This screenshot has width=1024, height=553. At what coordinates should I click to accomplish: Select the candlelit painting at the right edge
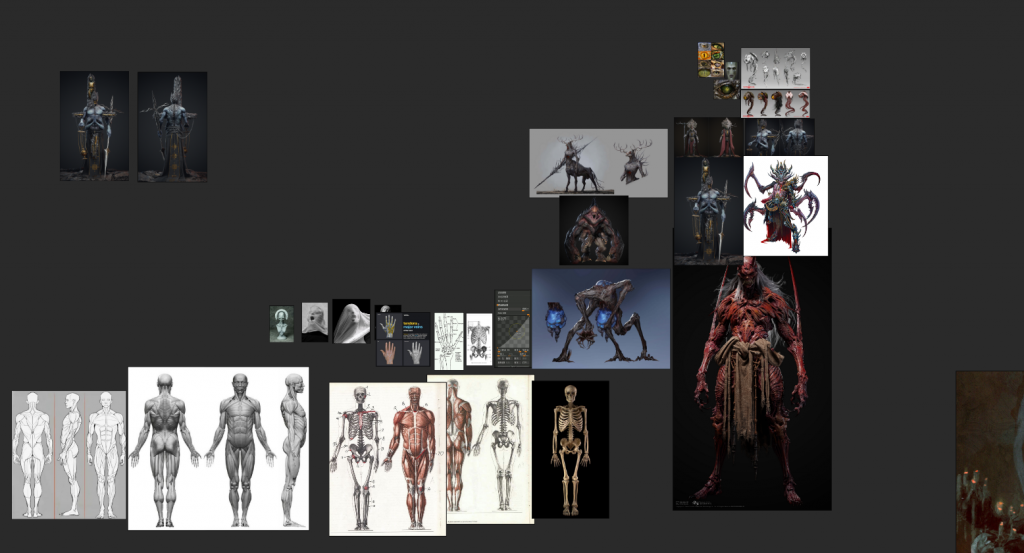click(x=990, y=462)
